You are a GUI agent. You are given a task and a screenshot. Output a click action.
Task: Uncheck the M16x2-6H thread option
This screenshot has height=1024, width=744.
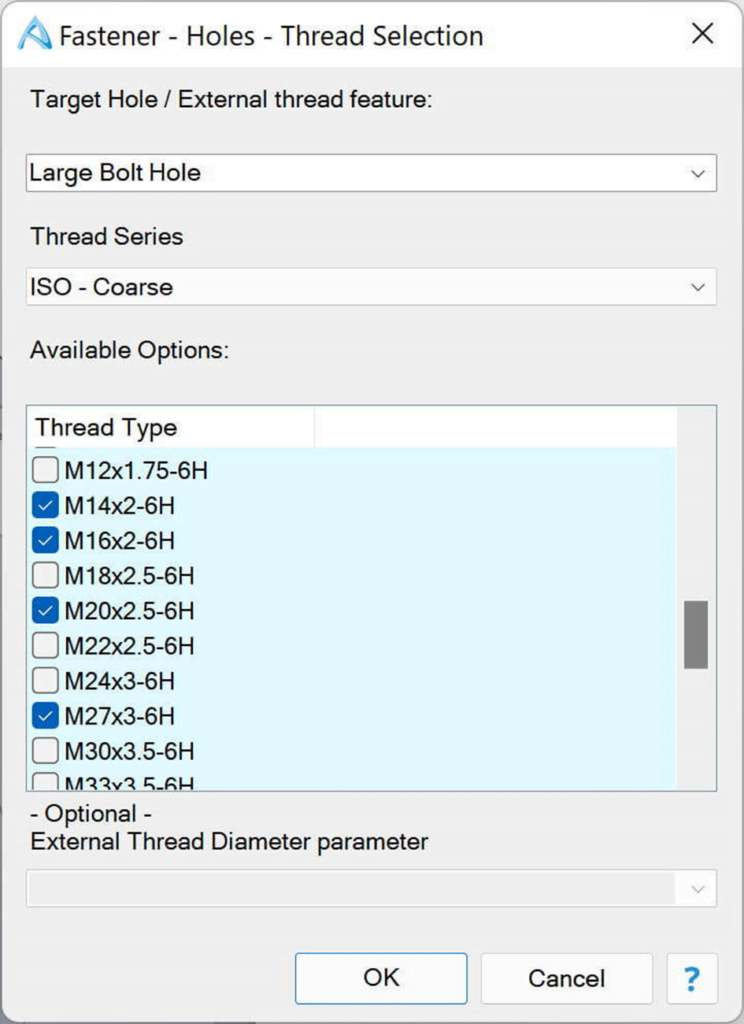click(46, 541)
